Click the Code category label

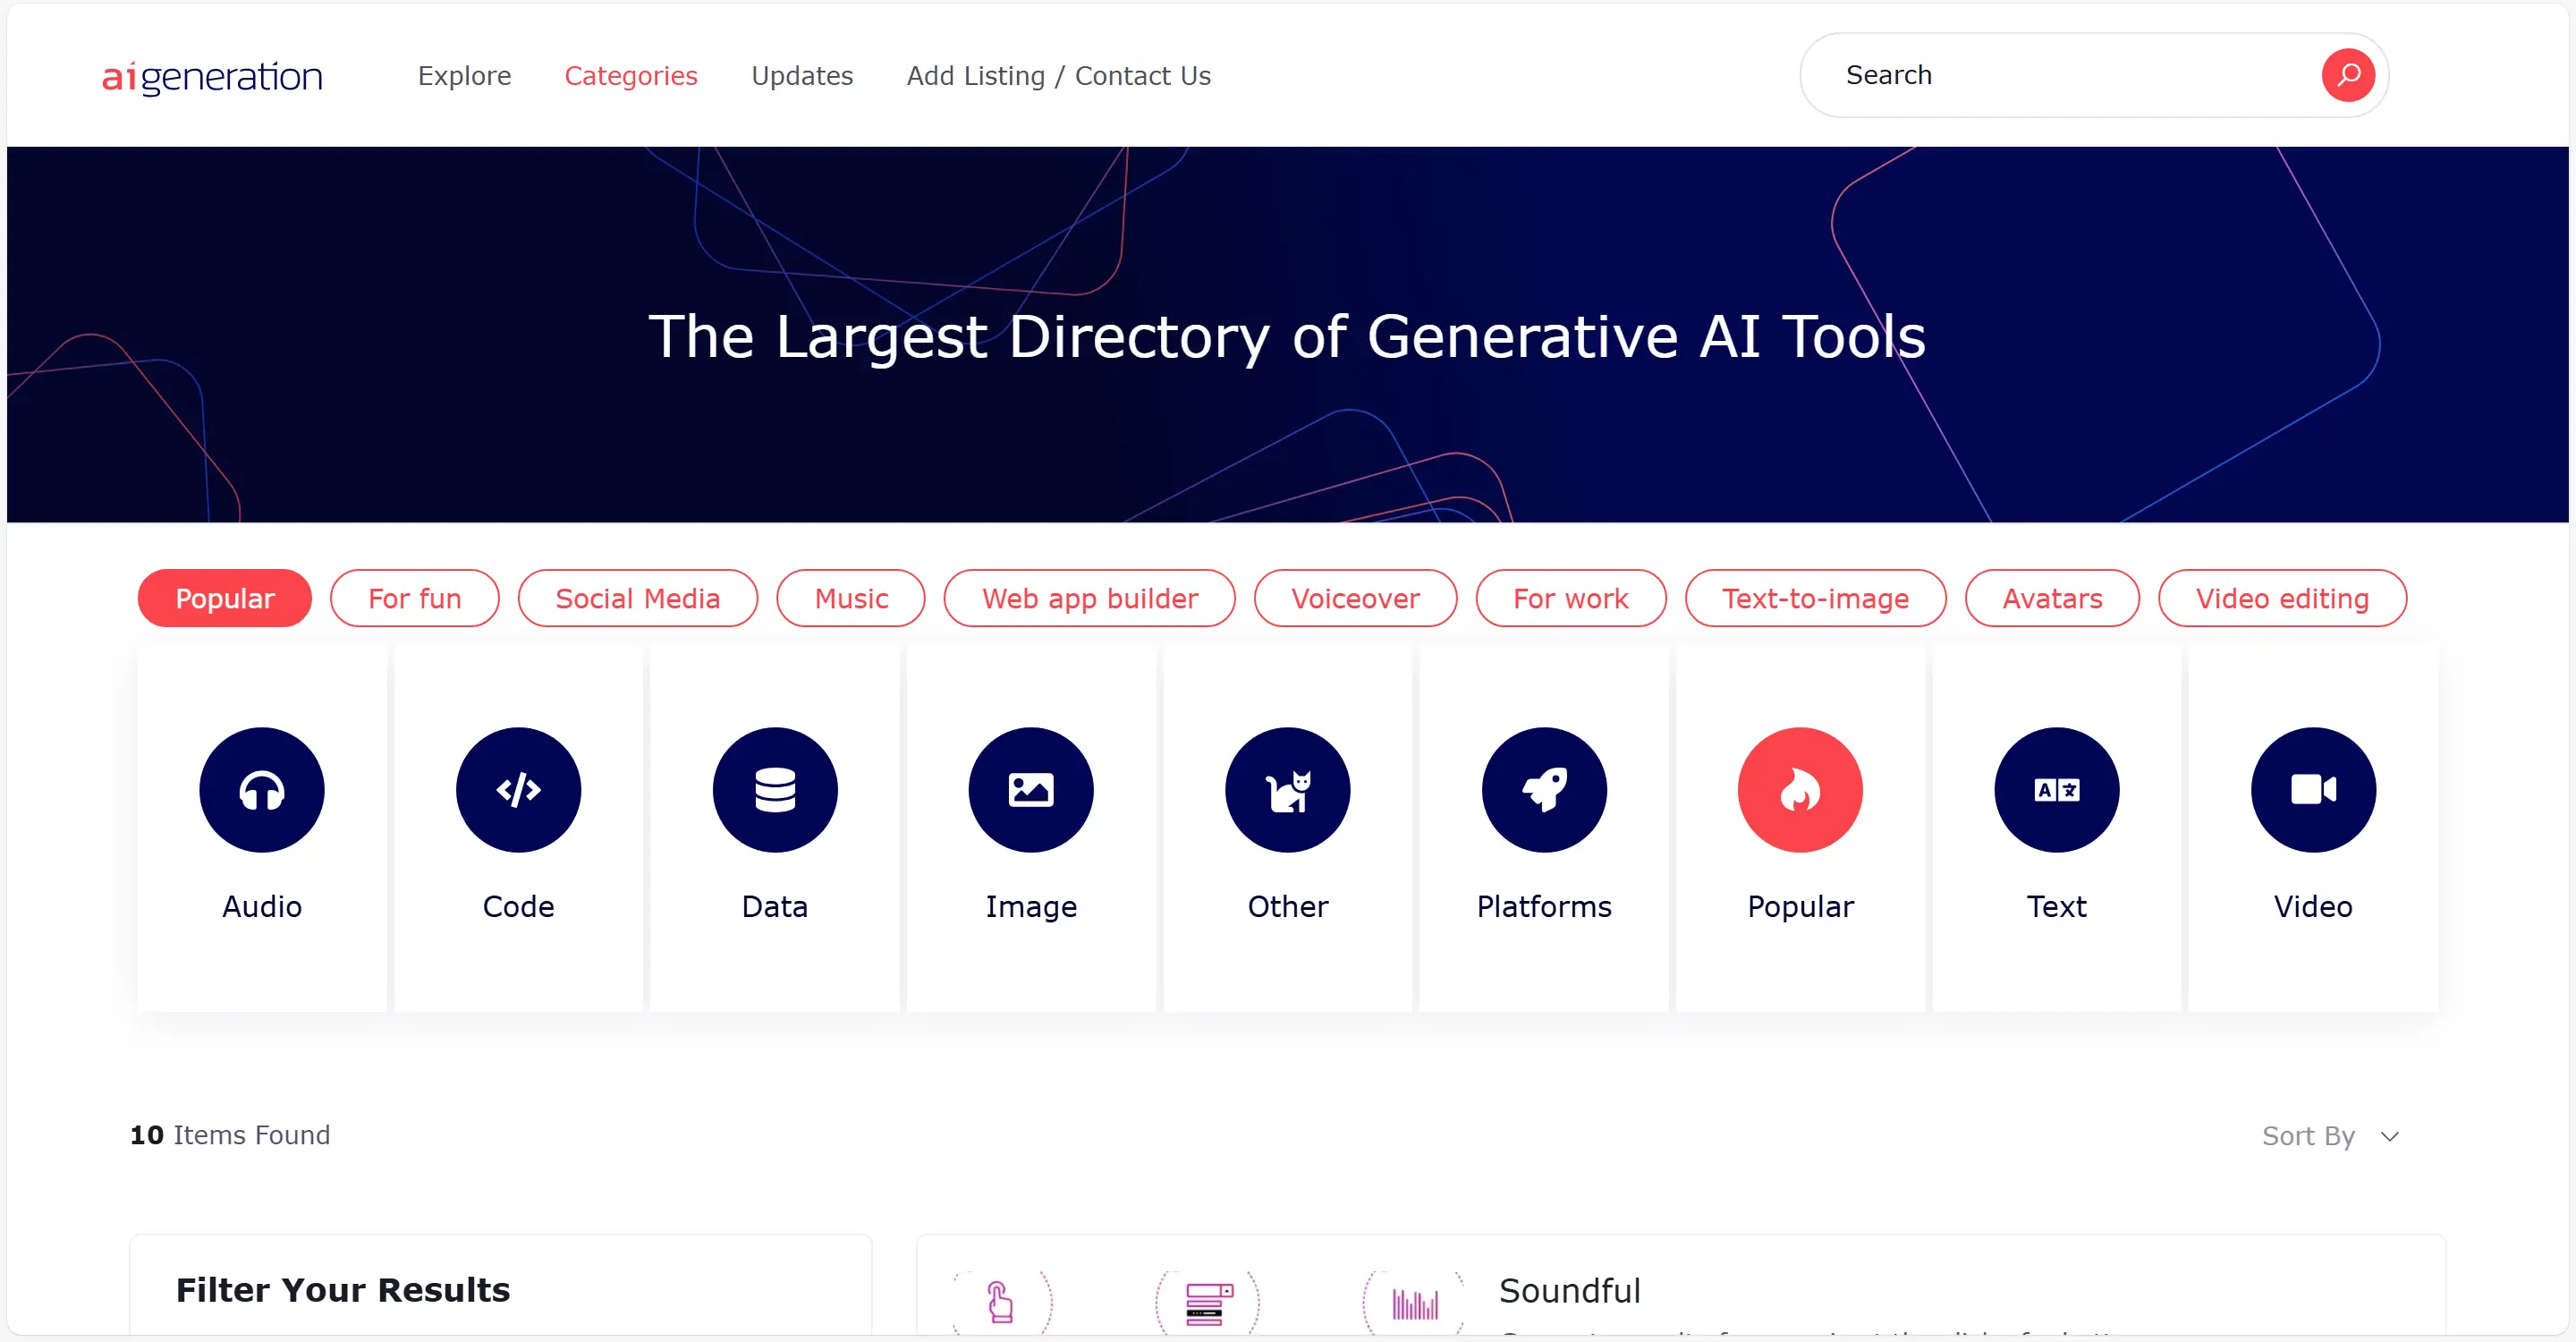(518, 906)
